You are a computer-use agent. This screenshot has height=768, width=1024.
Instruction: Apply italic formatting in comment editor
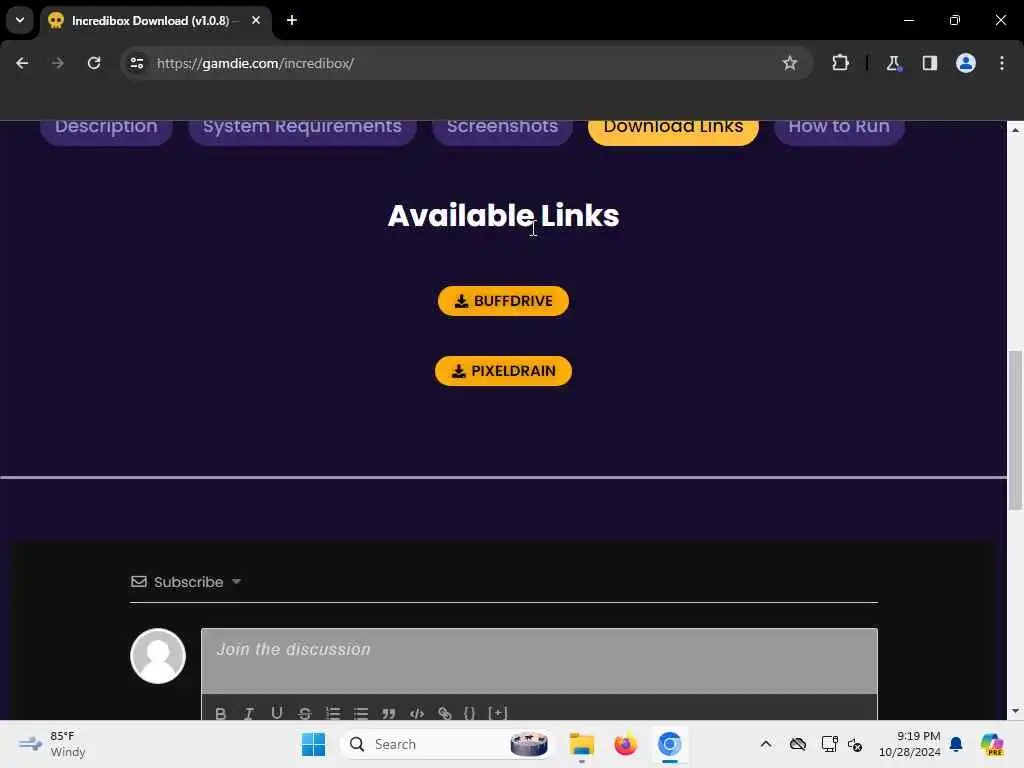[249, 713]
